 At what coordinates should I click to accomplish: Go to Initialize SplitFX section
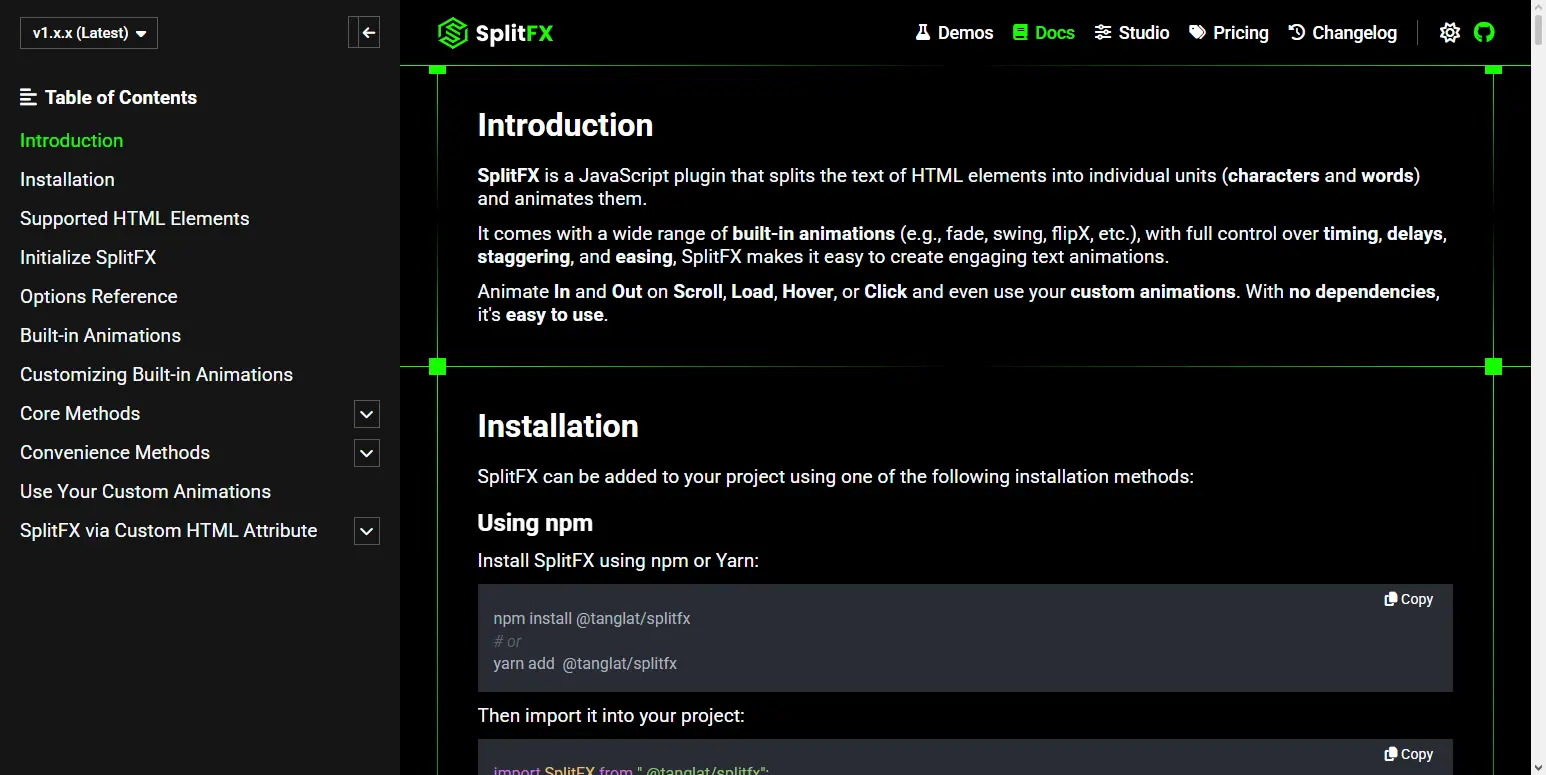click(88, 258)
